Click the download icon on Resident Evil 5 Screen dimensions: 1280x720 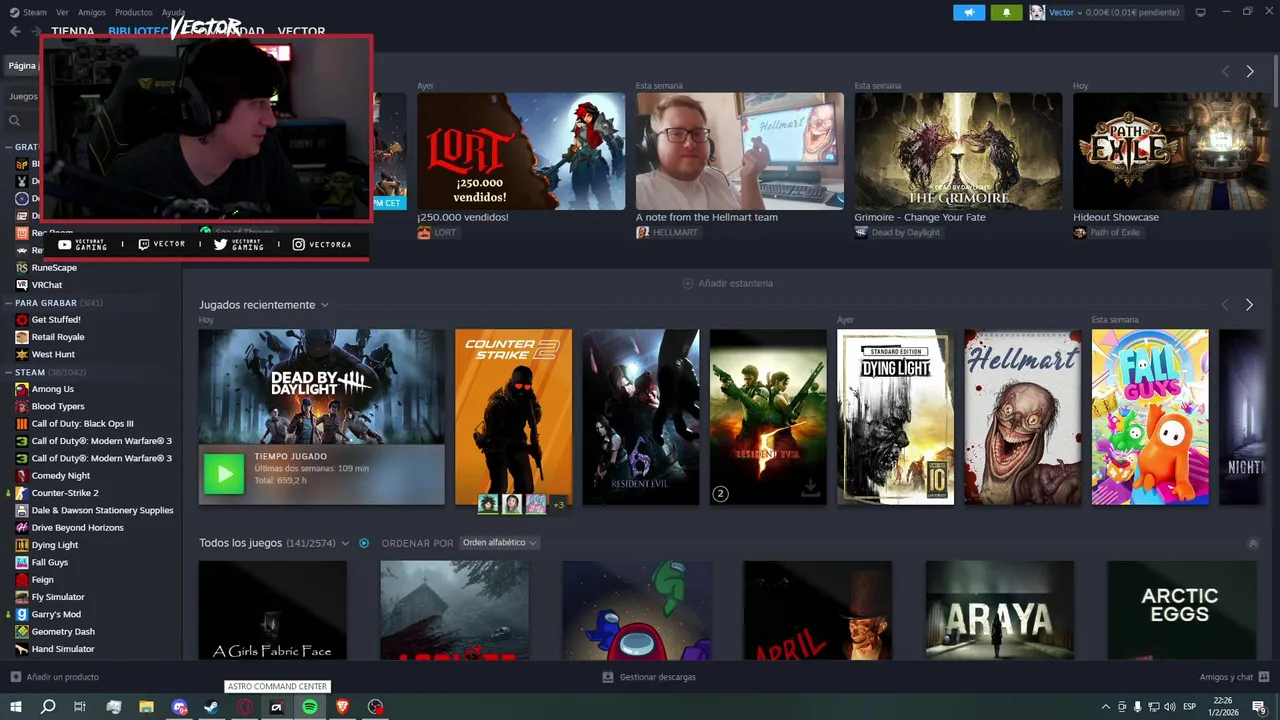coord(810,488)
